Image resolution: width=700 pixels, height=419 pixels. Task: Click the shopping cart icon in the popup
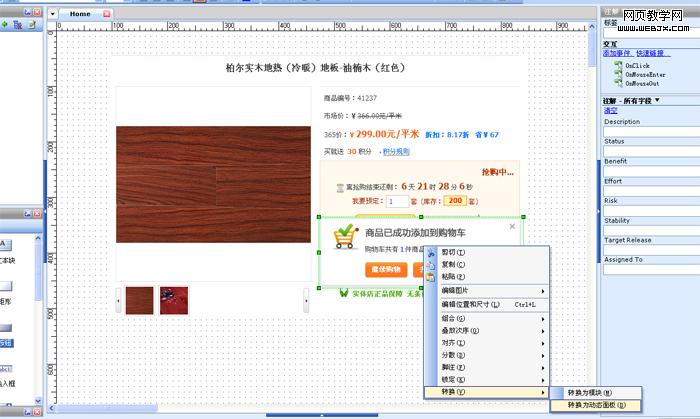[x=345, y=237]
